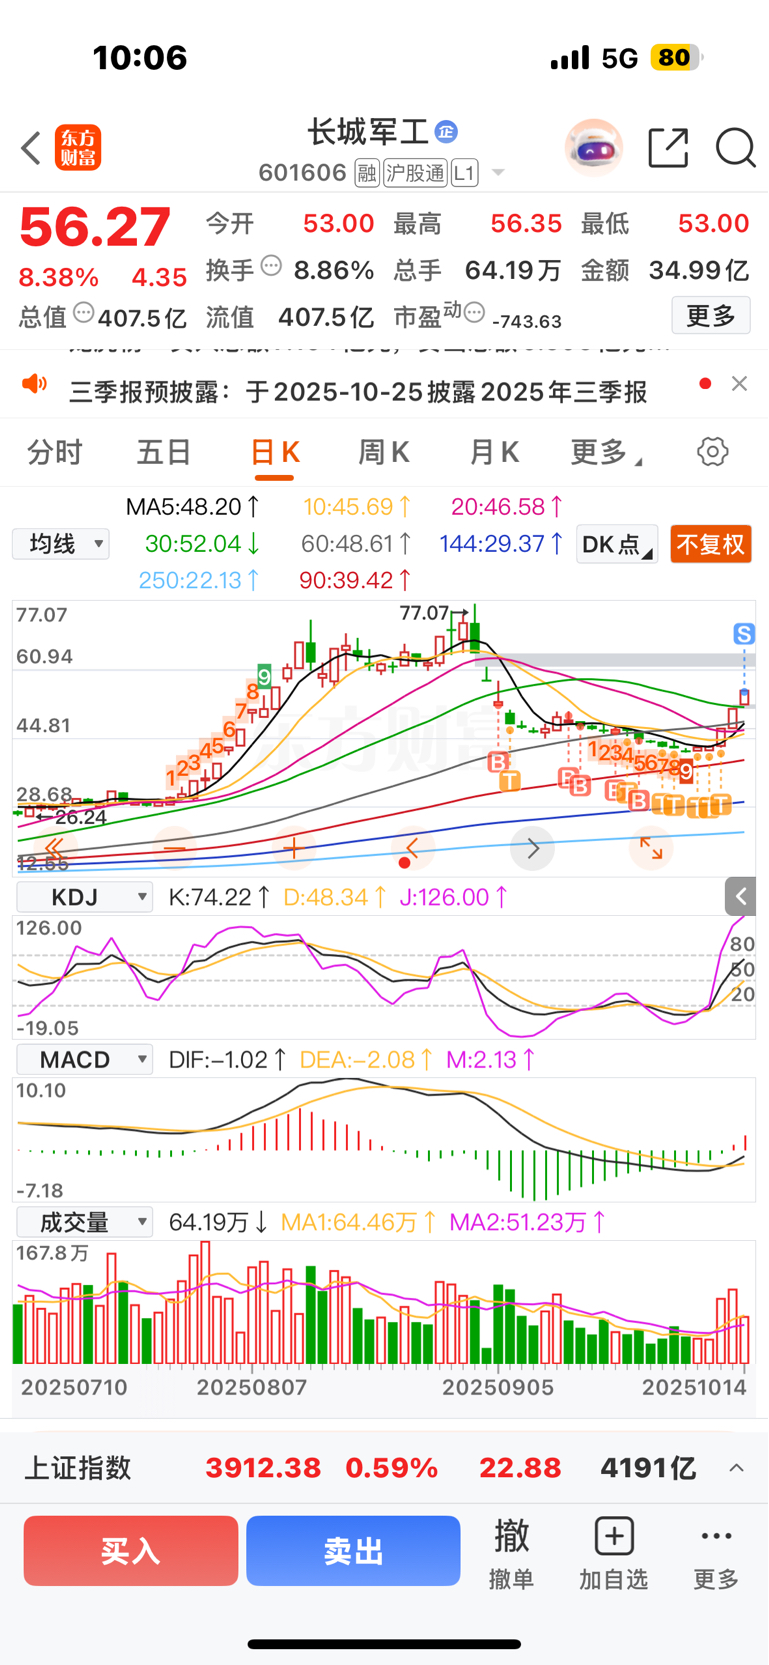Open the 均线 indicator dropdown
The height and width of the screenshot is (1665, 769).
pos(61,544)
